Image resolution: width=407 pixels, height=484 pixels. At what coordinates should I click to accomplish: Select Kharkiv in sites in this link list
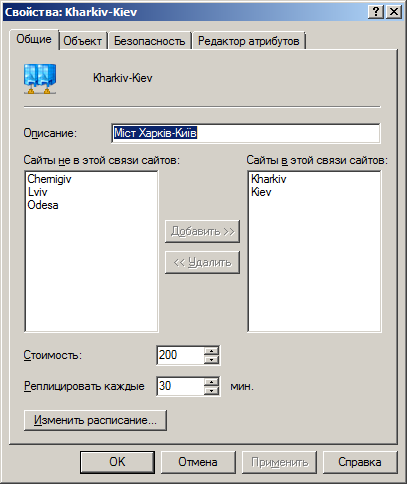pyautogui.click(x=269, y=179)
